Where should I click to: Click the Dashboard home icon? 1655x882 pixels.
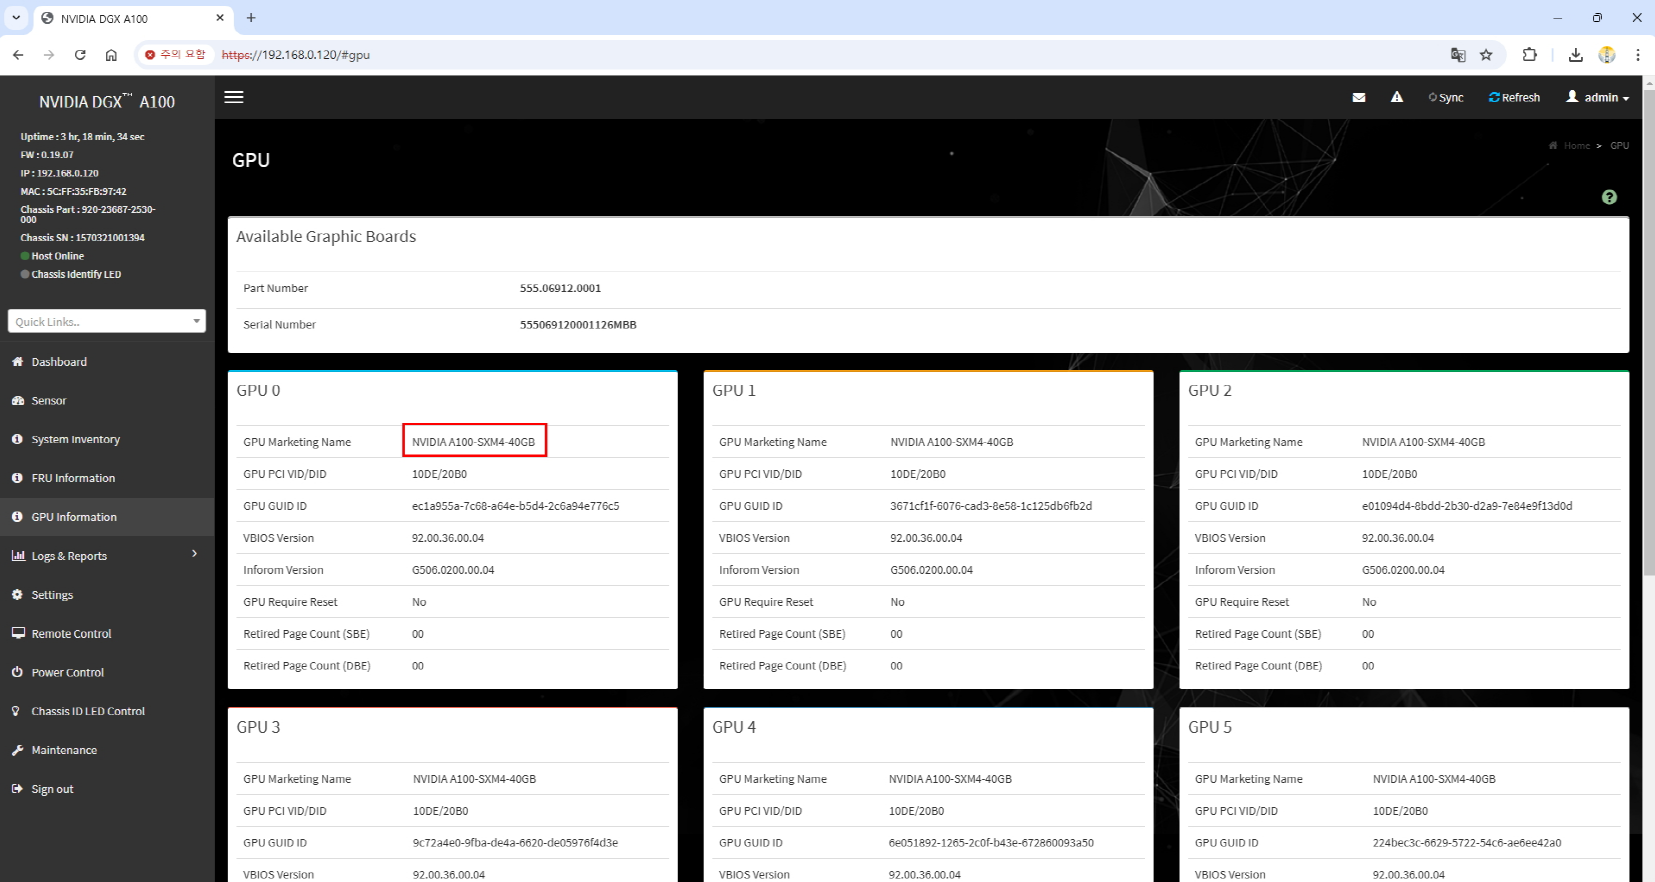coord(17,362)
